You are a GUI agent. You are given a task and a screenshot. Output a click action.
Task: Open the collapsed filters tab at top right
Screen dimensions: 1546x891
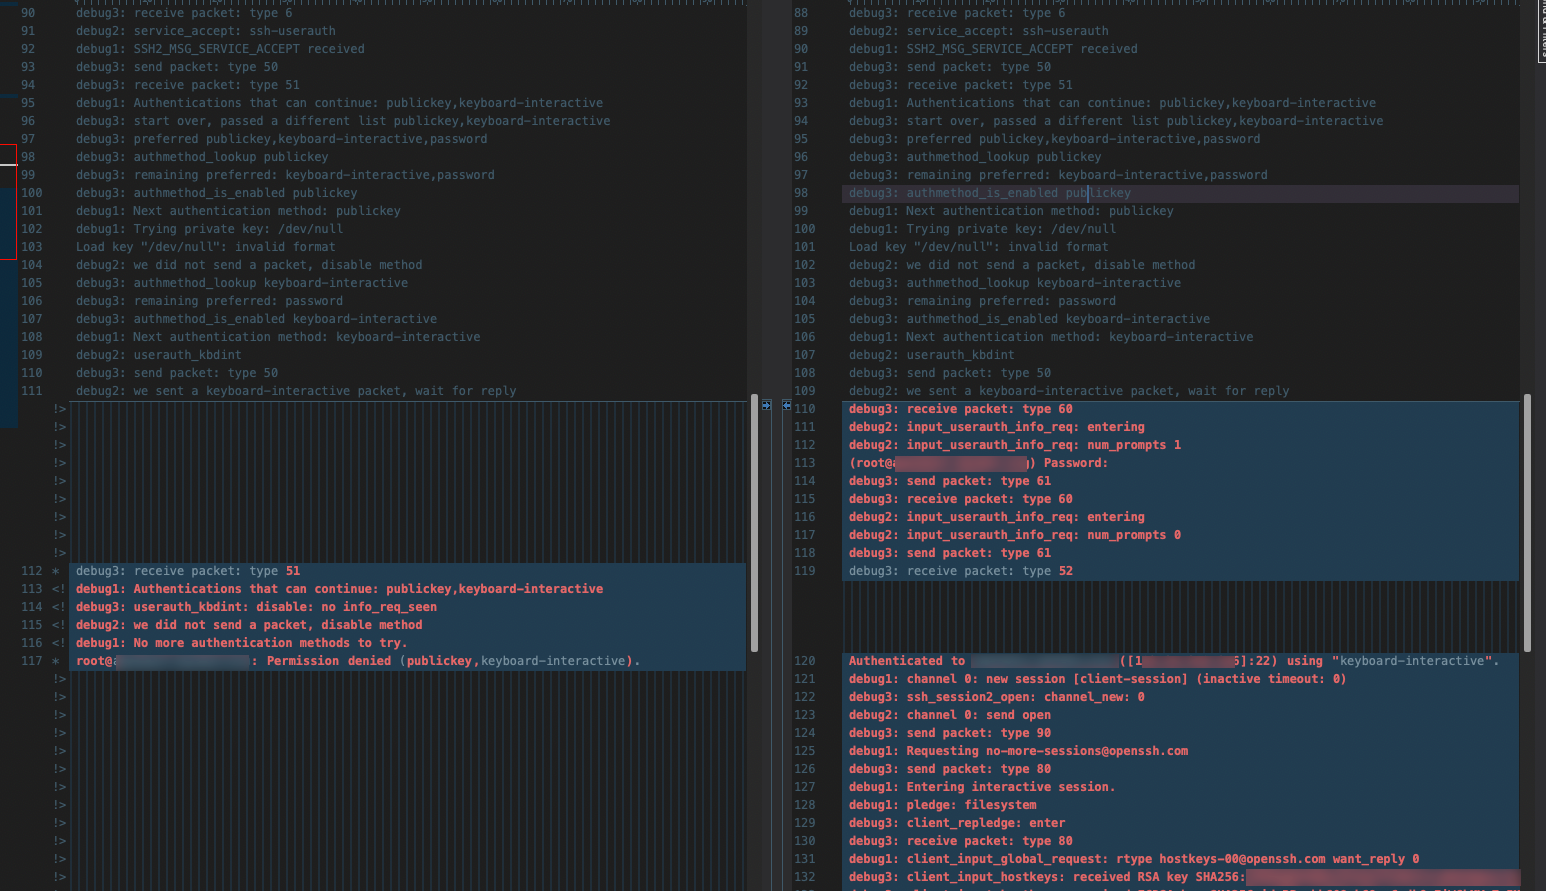point(1541,32)
